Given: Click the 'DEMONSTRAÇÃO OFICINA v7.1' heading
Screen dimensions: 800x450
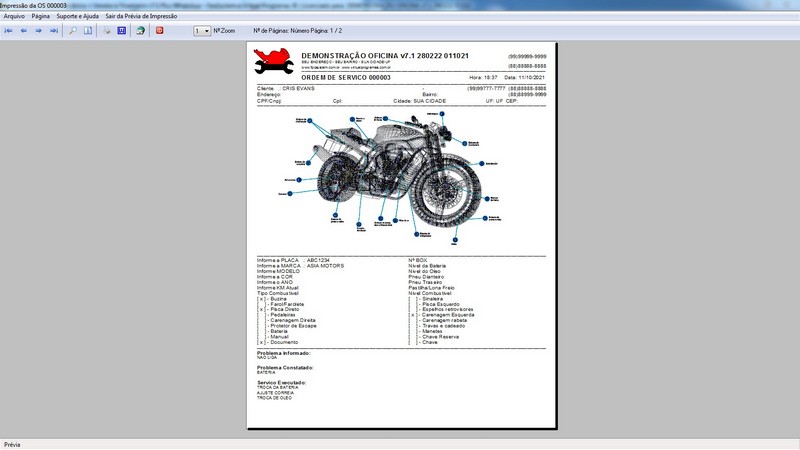Looking at the screenshot, I should (x=385, y=56).
